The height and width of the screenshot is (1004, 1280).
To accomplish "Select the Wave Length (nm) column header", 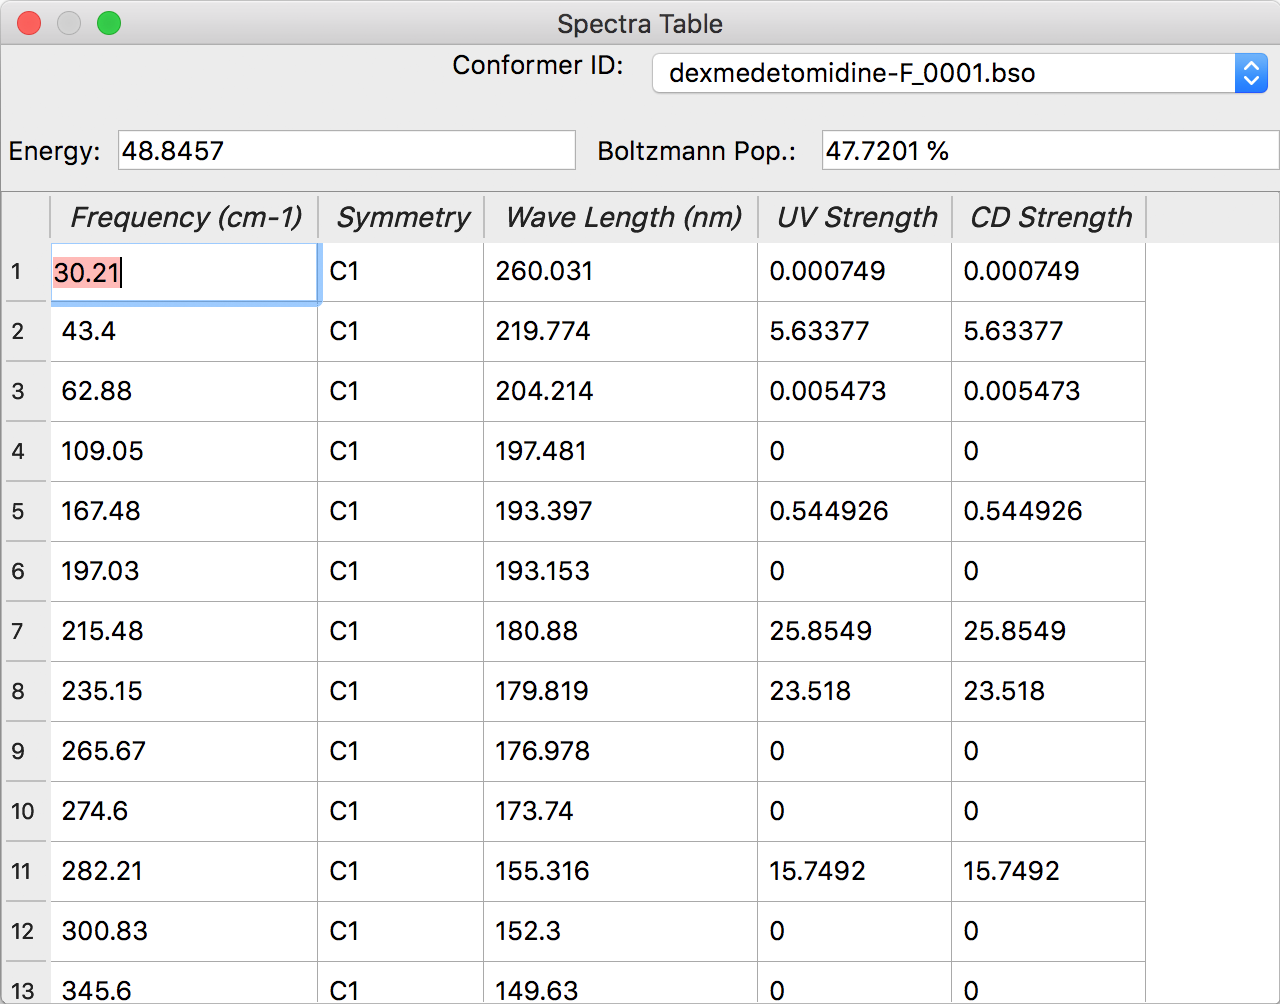I will [x=620, y=217].
